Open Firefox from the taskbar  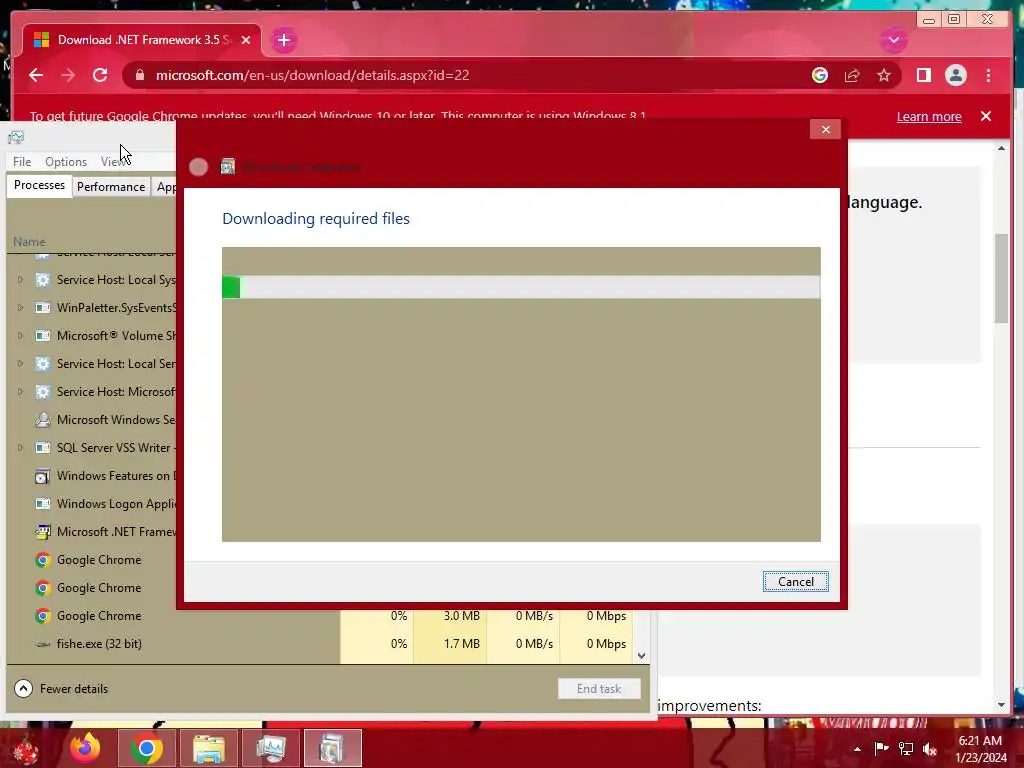[86, 748]
